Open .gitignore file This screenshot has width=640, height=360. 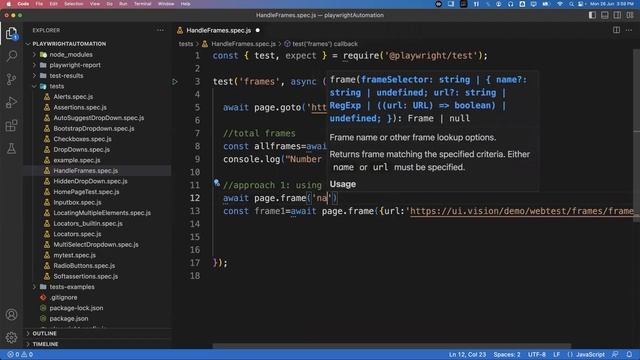(64, 298)
